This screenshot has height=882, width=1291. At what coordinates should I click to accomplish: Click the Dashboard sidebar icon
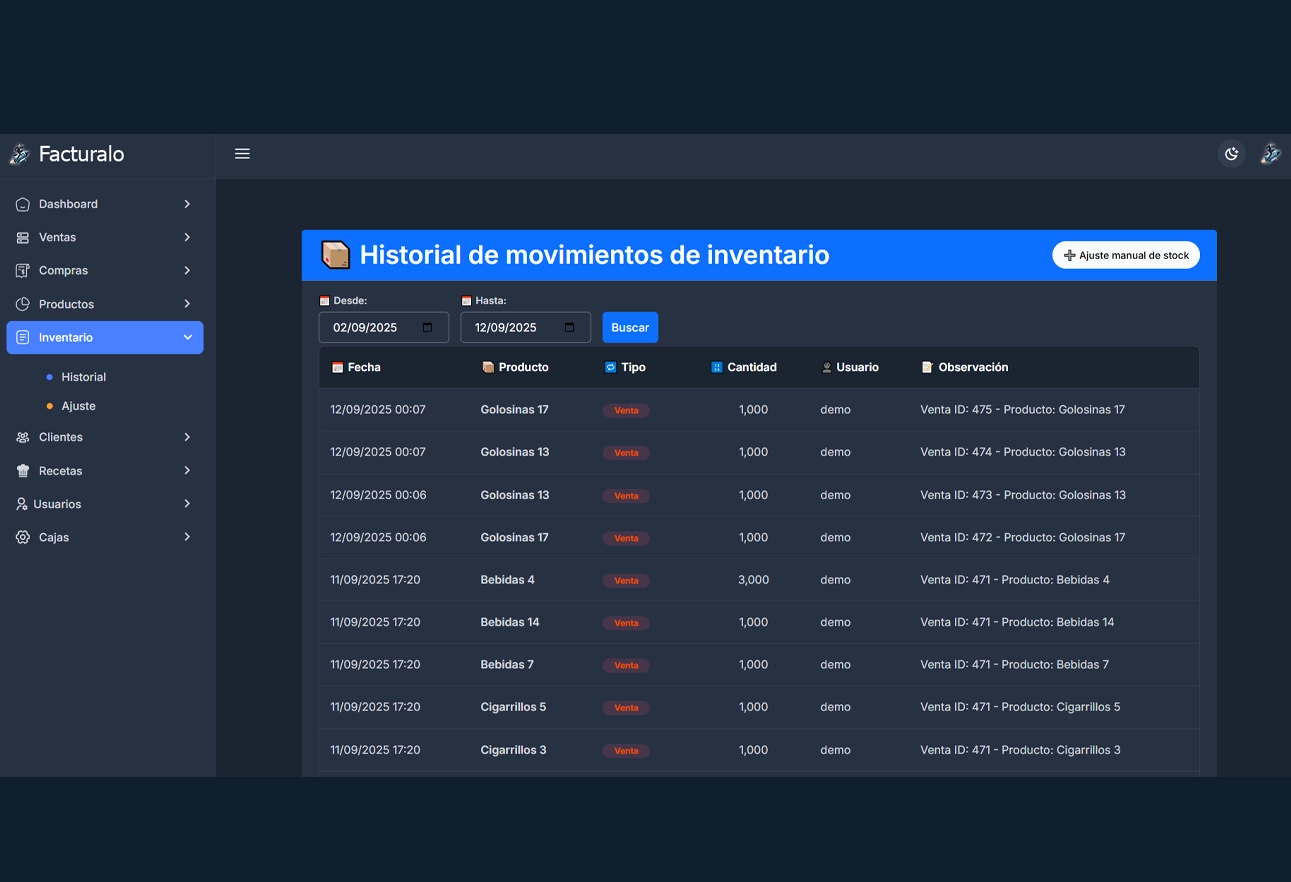click(23, 204)
